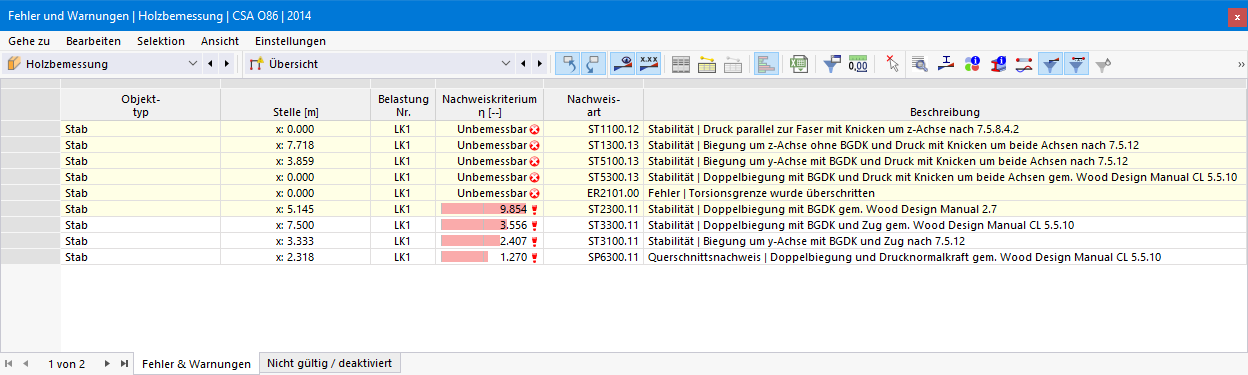The width and height of the screenshot is (1248, 375).
Task: Click the red beam section info icon
Action: [x=998, y=64]
